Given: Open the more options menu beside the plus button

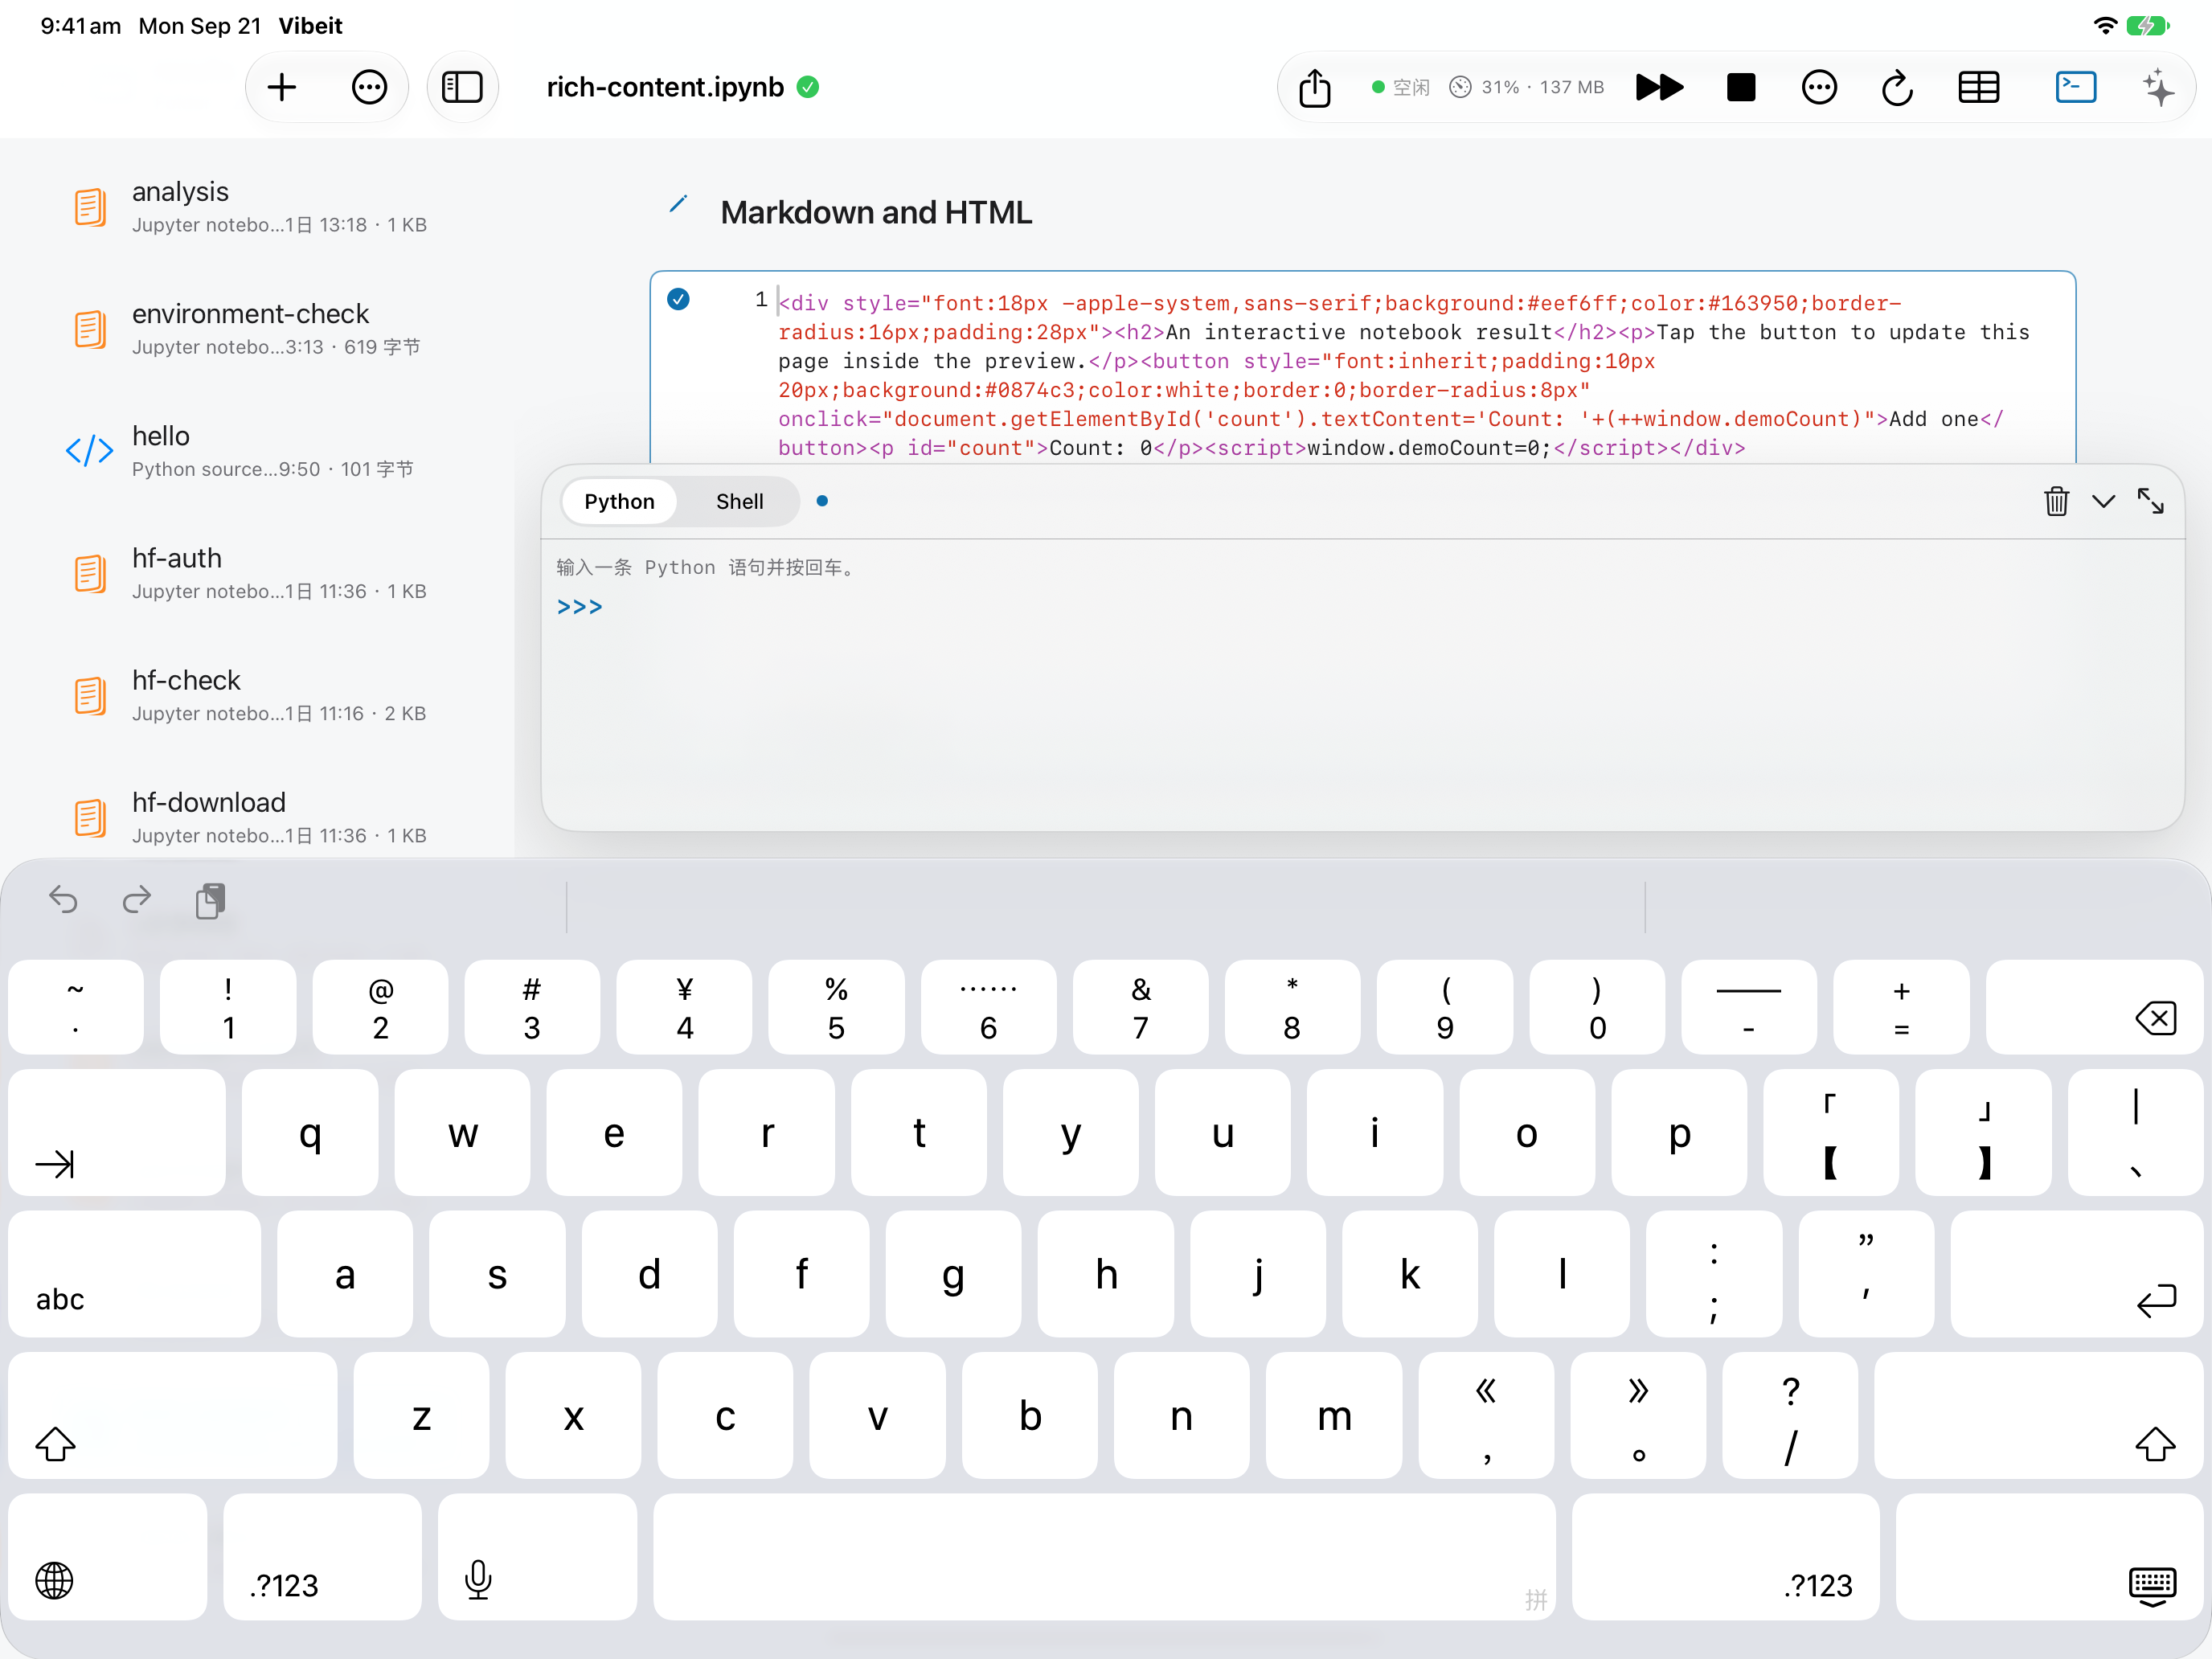Looking at the screenshot, I should coord(369,88).
